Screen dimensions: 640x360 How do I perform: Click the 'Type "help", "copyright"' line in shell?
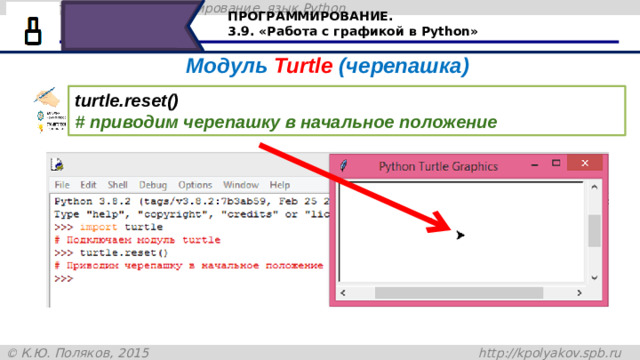(191, 214)
